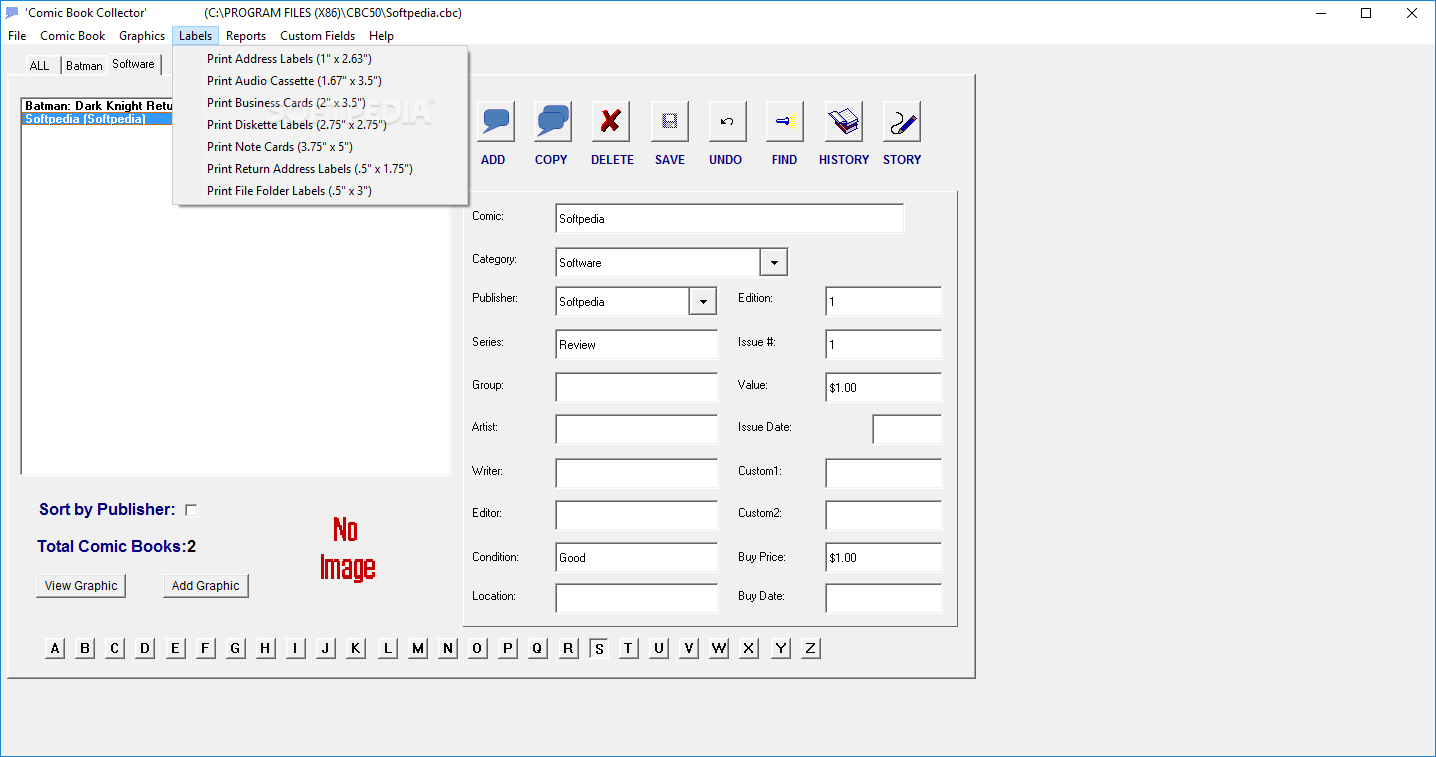
Task: Click the SAVE toolbar icon
Action: point(670,122)
